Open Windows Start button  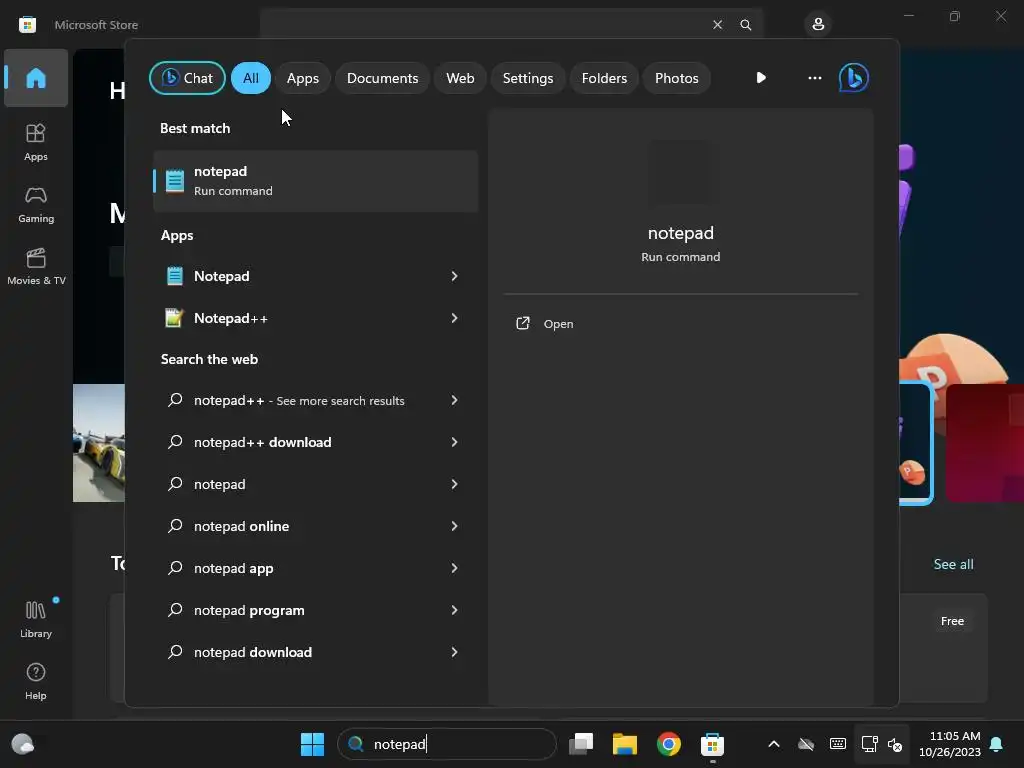312,744
